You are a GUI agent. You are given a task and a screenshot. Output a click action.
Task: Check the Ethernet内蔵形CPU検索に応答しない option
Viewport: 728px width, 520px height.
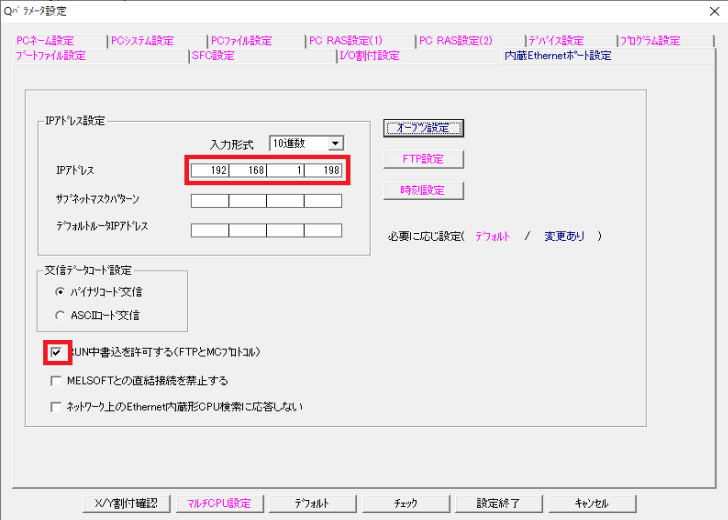[x=56, y=407]
